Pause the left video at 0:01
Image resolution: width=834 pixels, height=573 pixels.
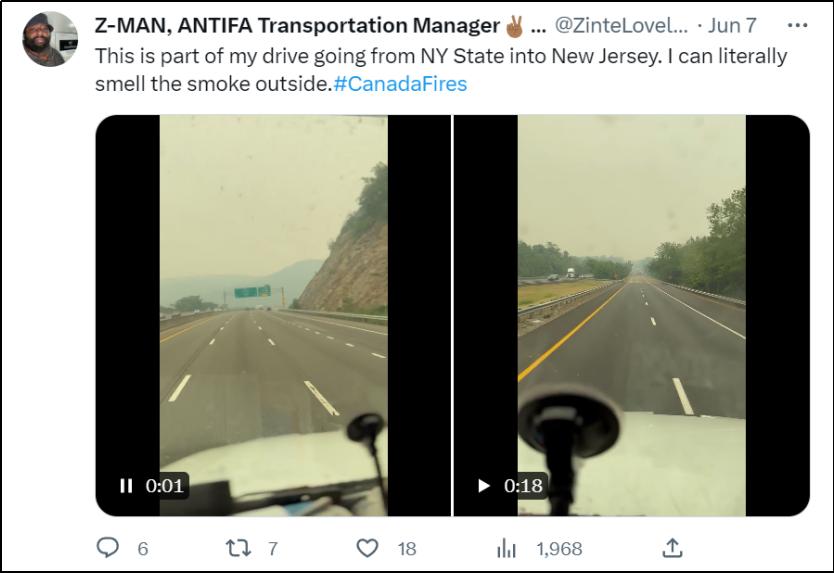(126, 486)
